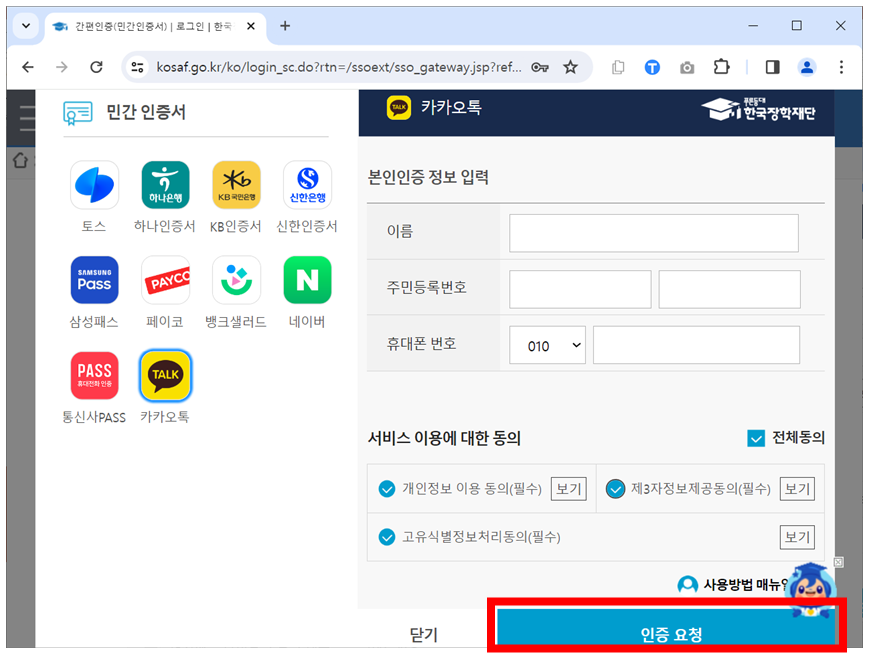Viewport: 869px width, 654px height.
Task: Select the Samsung Pass icon
Action: click(x=94, y=280)
